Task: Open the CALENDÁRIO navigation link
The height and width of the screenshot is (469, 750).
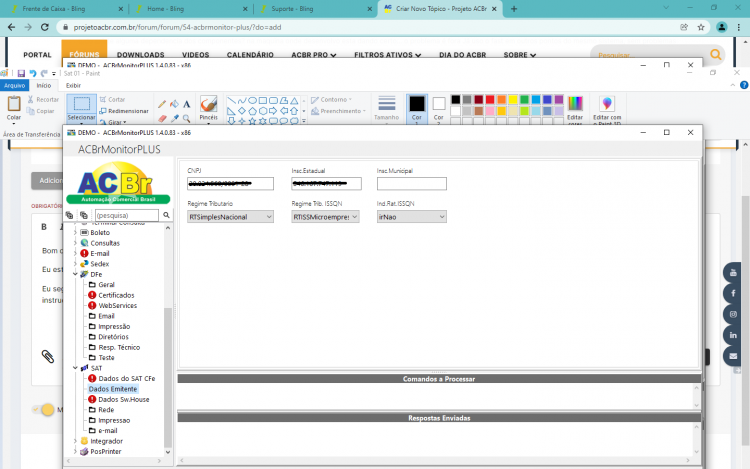Action: 250,55
